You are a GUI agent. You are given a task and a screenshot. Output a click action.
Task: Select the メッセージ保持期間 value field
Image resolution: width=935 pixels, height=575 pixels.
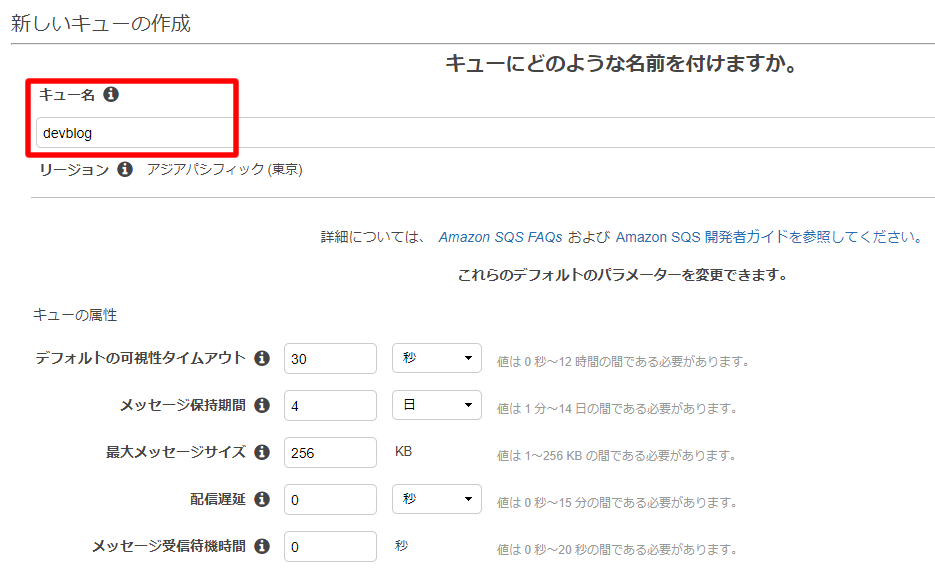(330, 405)
